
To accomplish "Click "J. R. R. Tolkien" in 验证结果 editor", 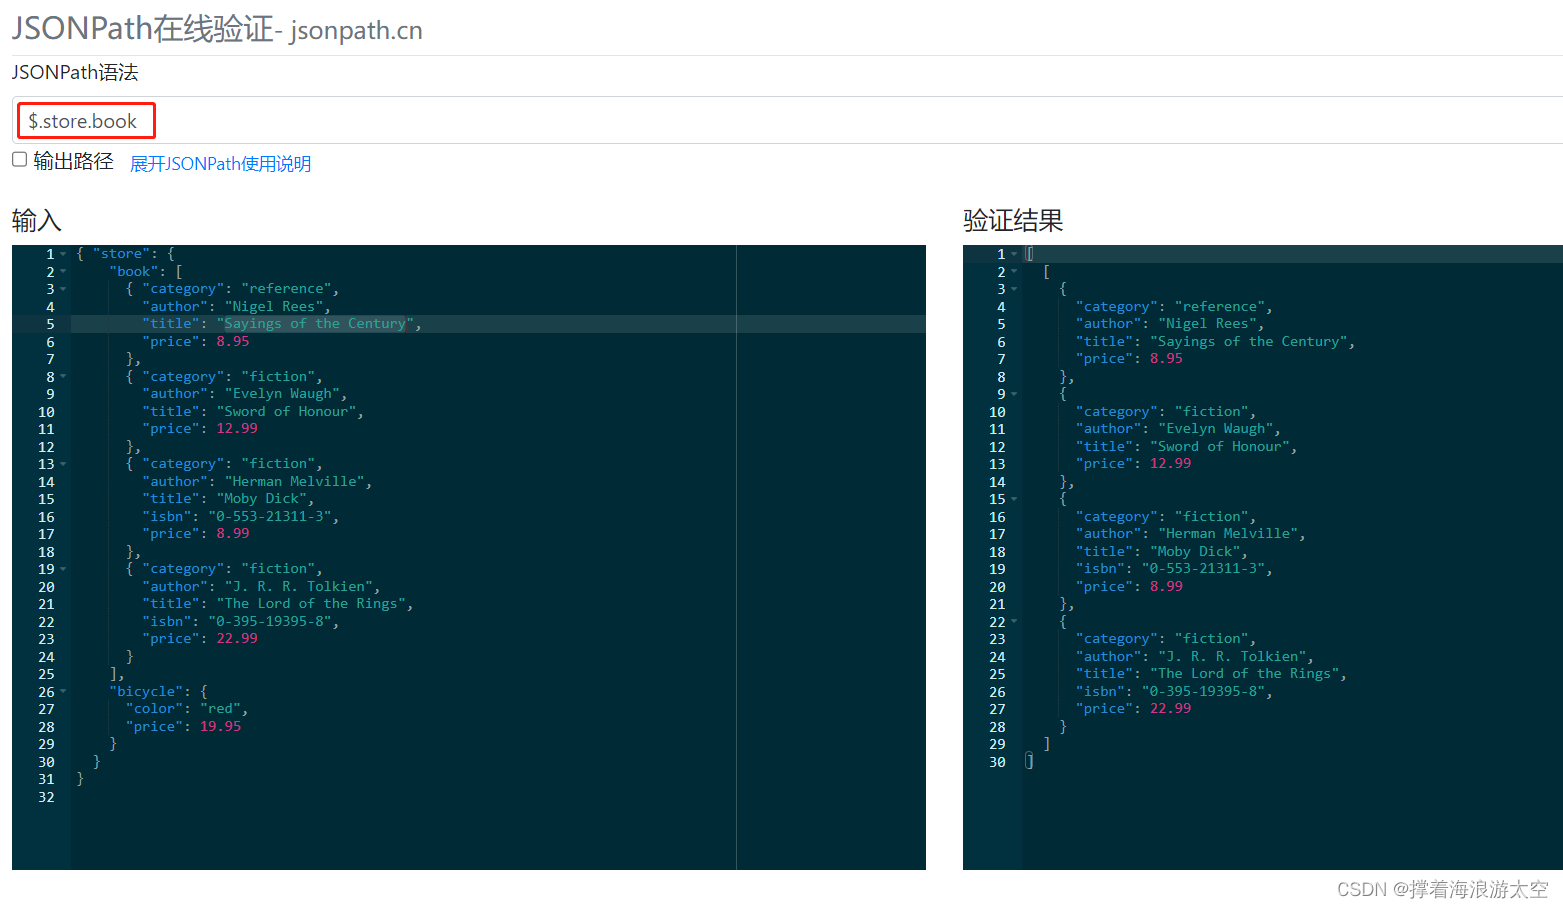I will point(1232,657).
